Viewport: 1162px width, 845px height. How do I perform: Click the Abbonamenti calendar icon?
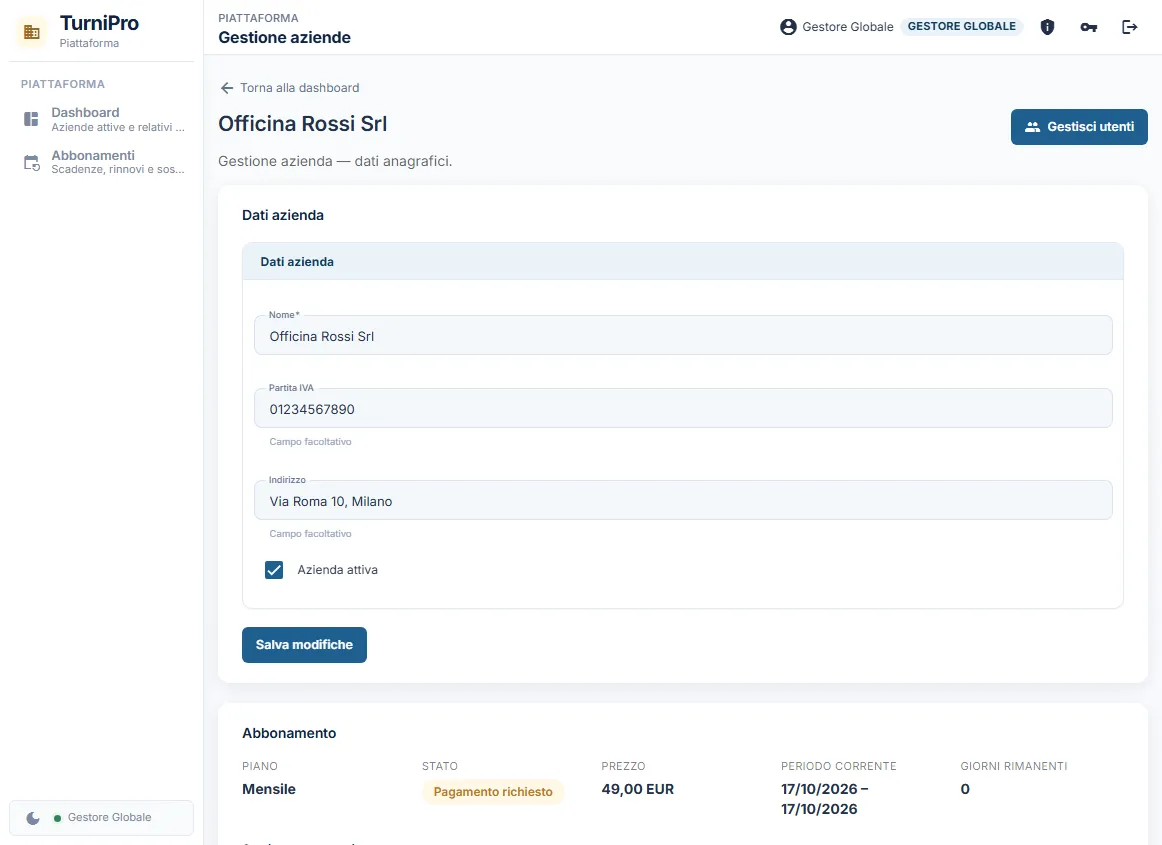31,162
